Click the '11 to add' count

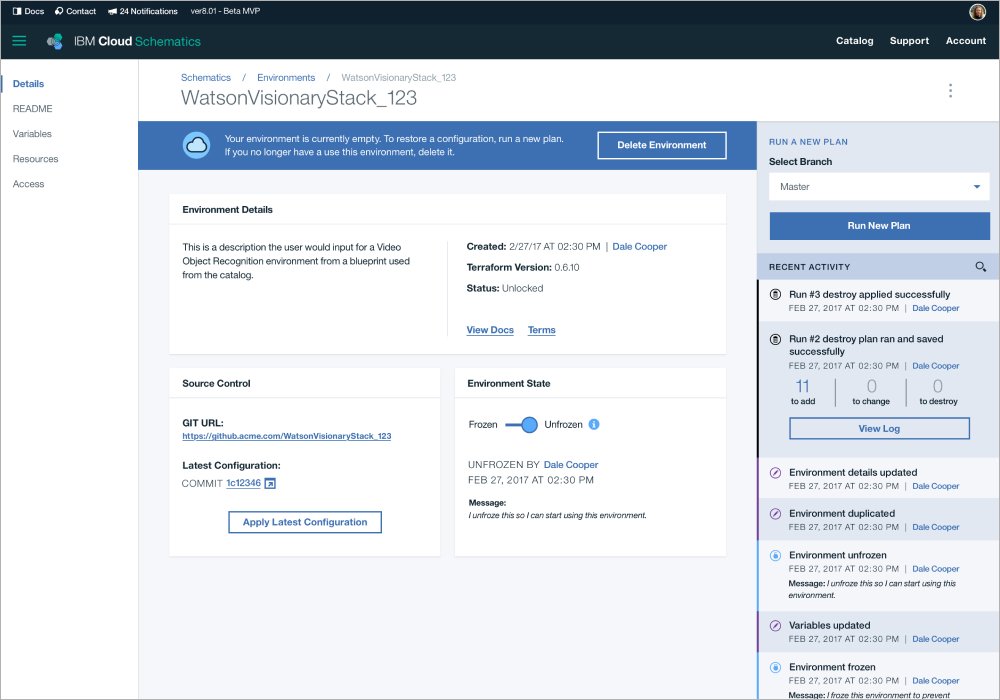(802, 391)
